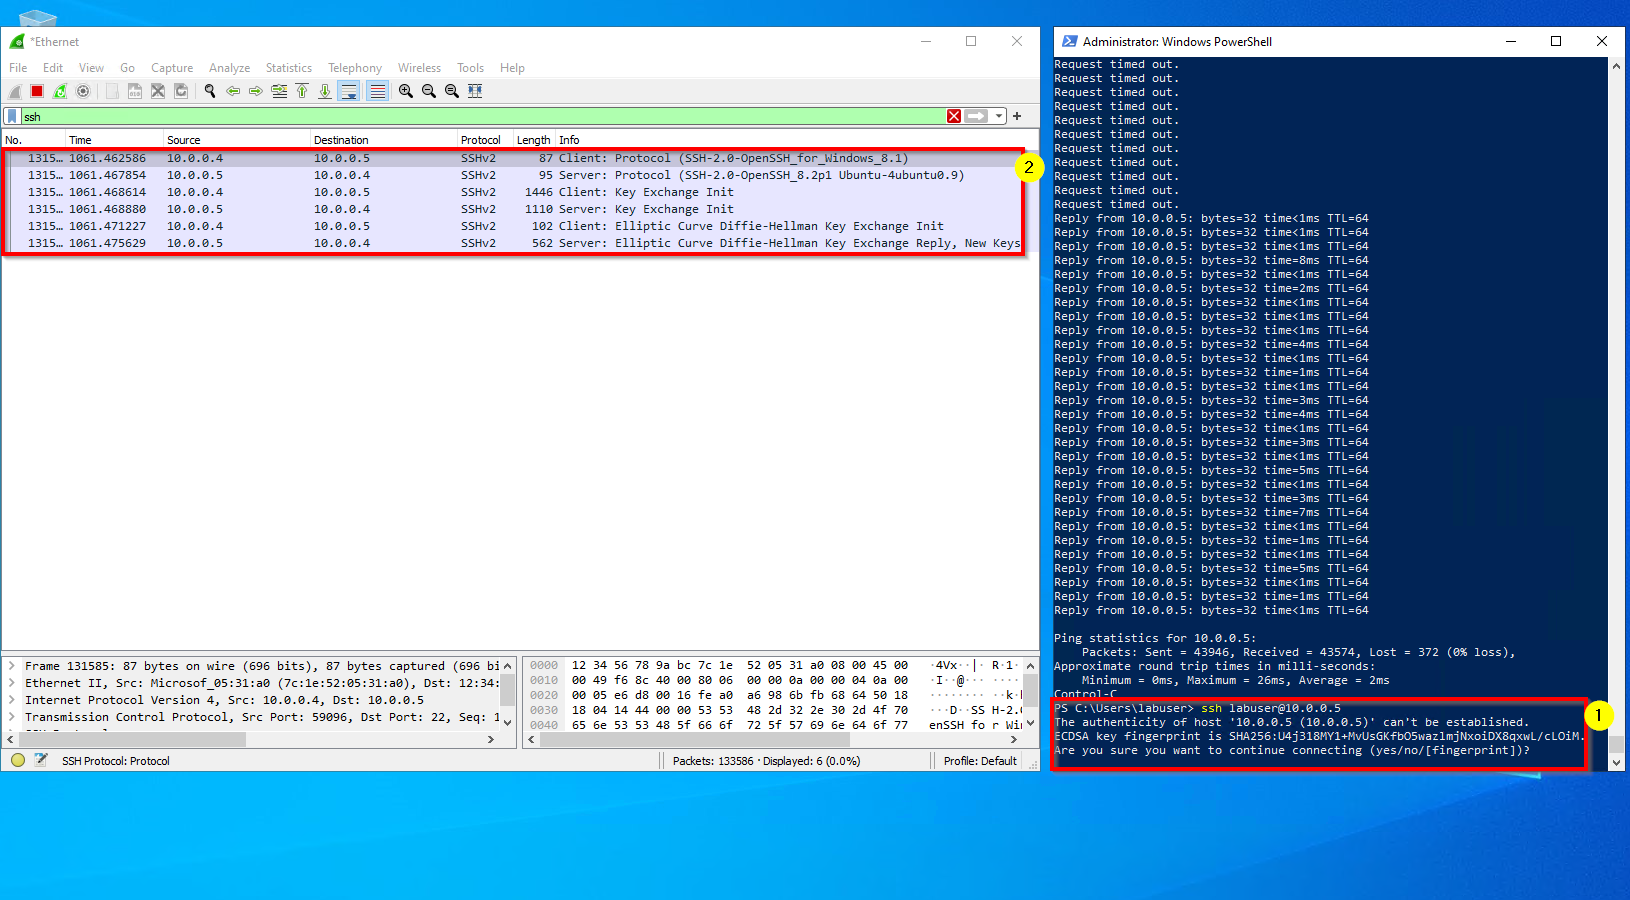Screen dimensions: 1630x900
Task: Click capture file properties icon in status bar
Action: pos(41,760)
